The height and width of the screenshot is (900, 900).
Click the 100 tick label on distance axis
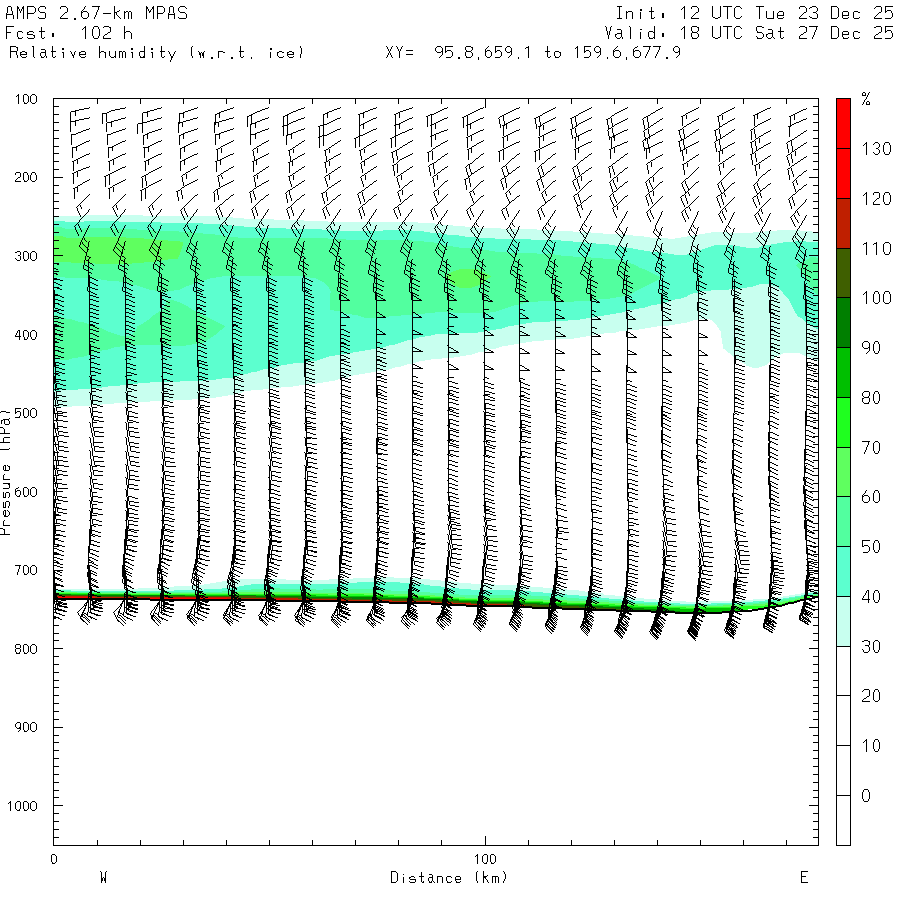(x=486, y=859)
